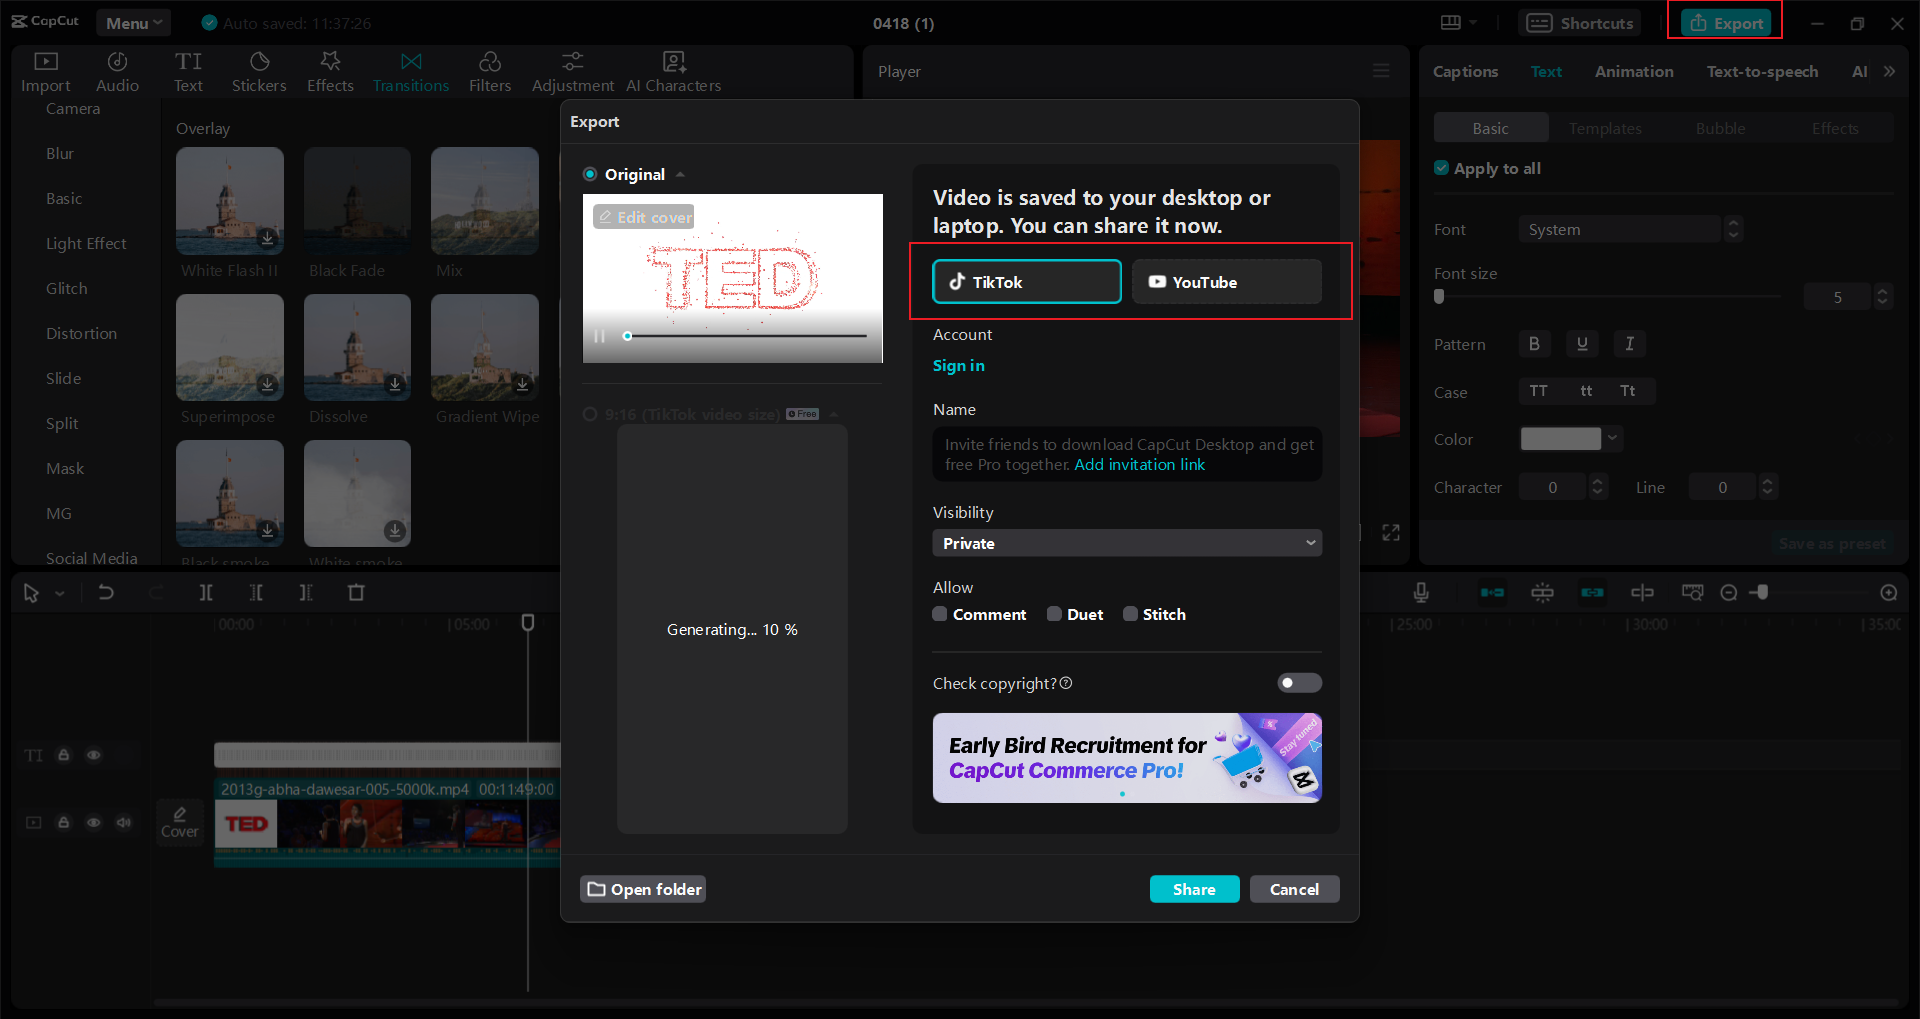Select the YouTube sharing option
The width and height of the screenshot is (1920, 1019).
(1226, 282)
